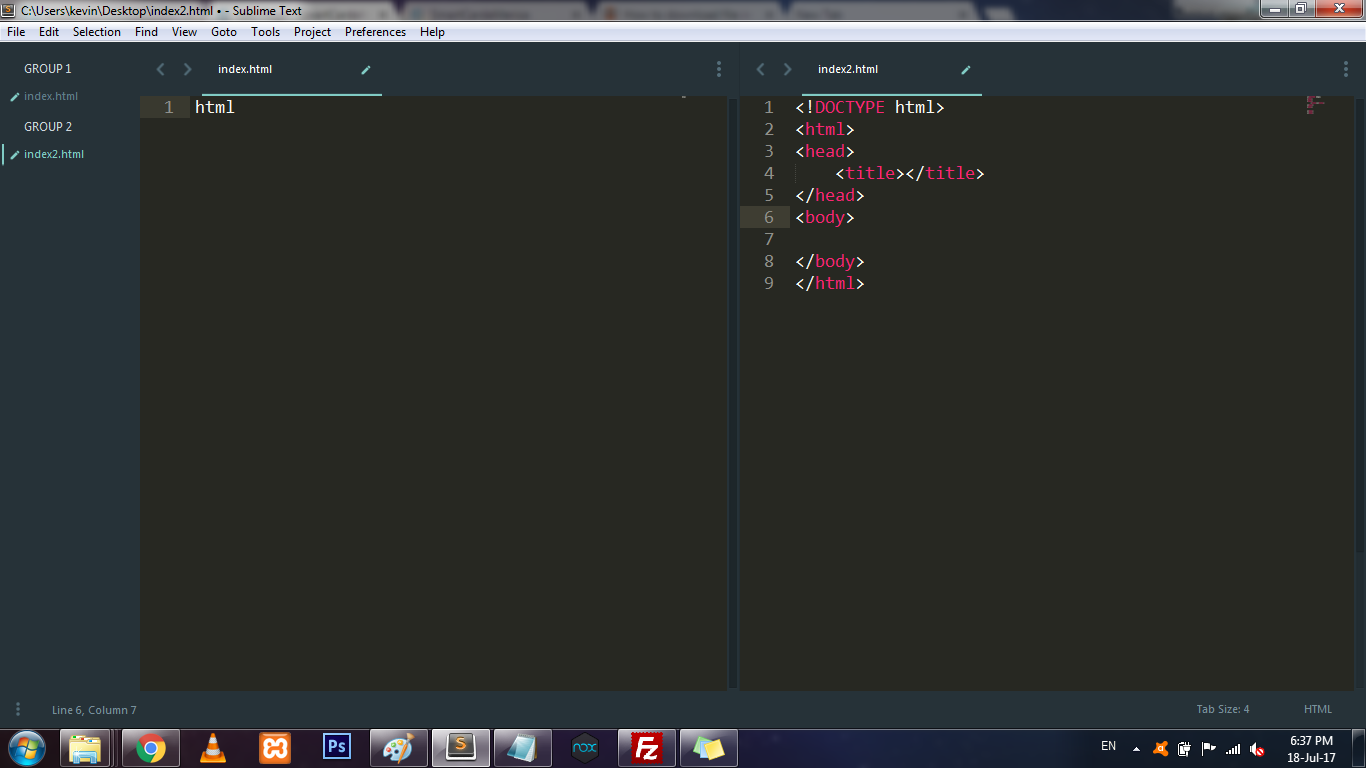Open Windows Explorer from the taskbar
Screen dimensions: 1366x768
coord(86,748)
